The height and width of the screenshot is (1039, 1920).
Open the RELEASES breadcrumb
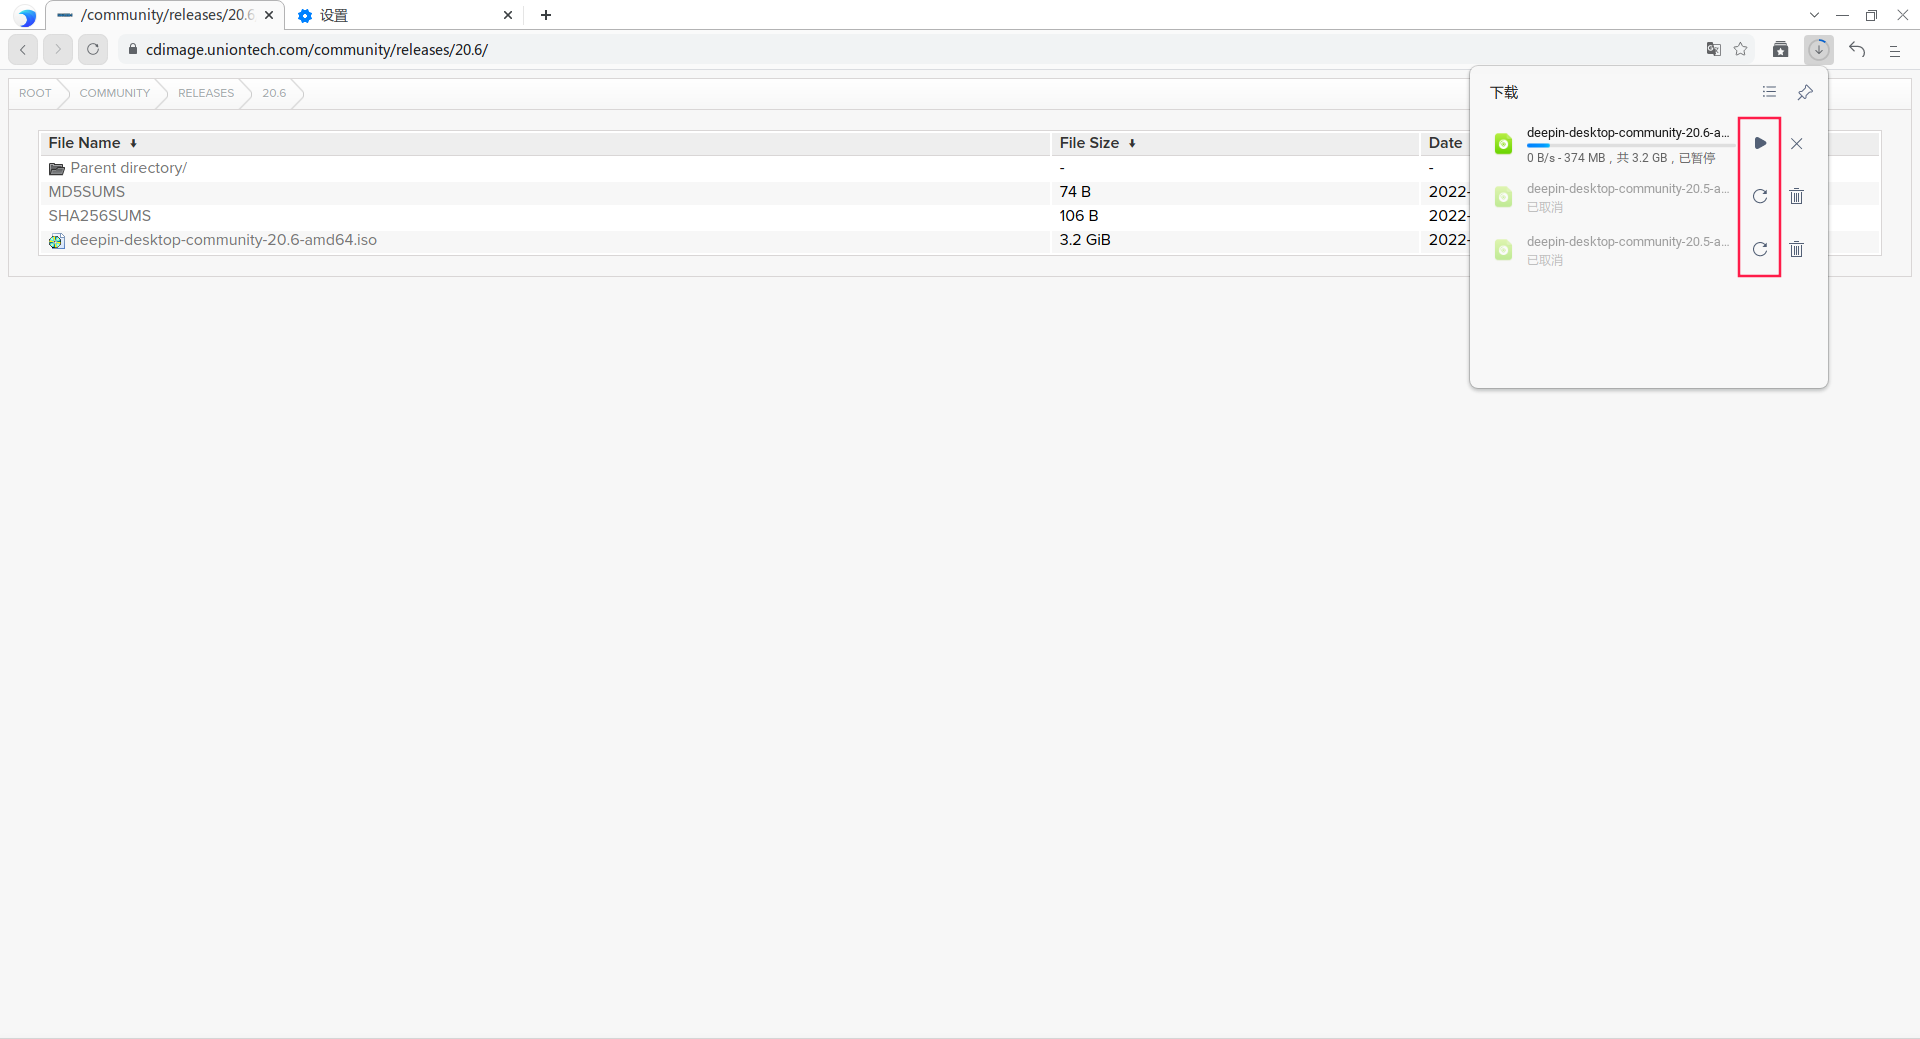(206, 93)
